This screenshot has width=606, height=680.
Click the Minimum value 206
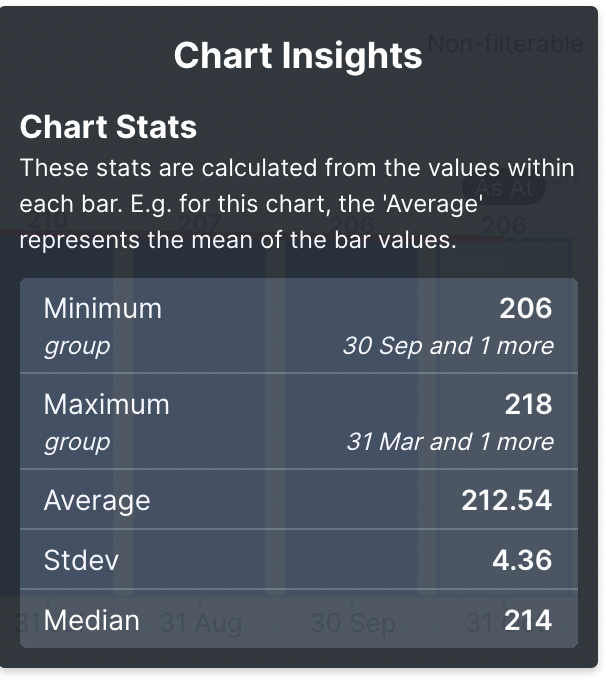point(525,308)
